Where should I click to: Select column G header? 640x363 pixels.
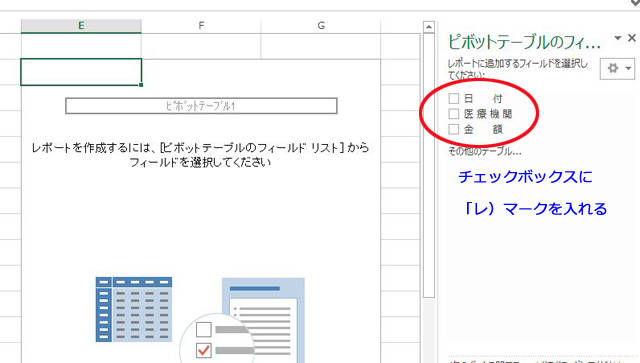click(321, 26)
